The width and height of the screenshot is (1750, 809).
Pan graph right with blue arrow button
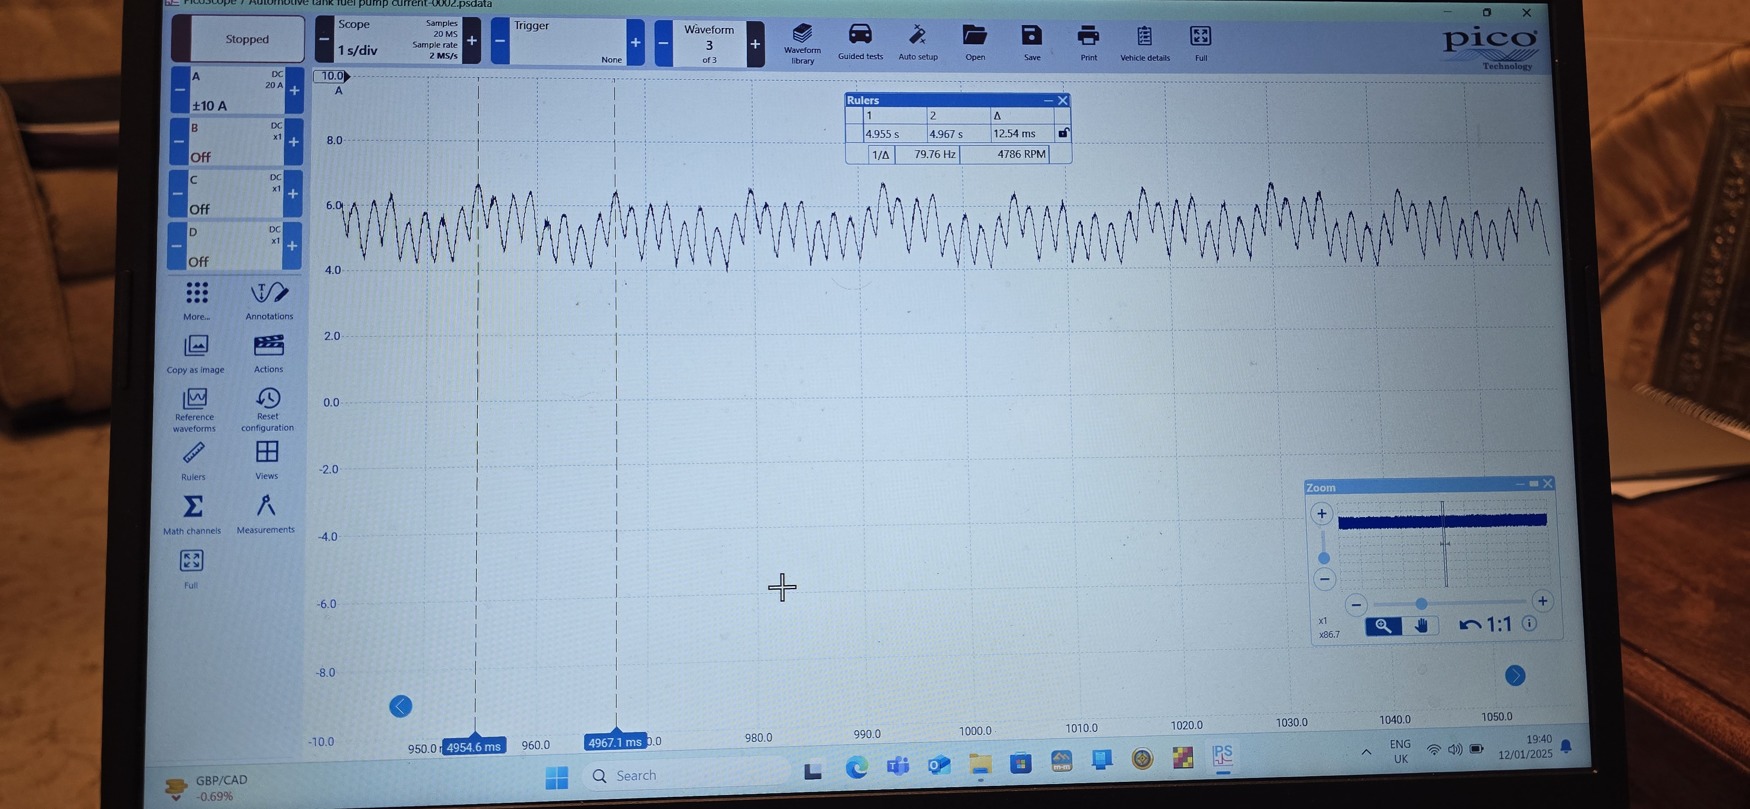click(1515, 676)
